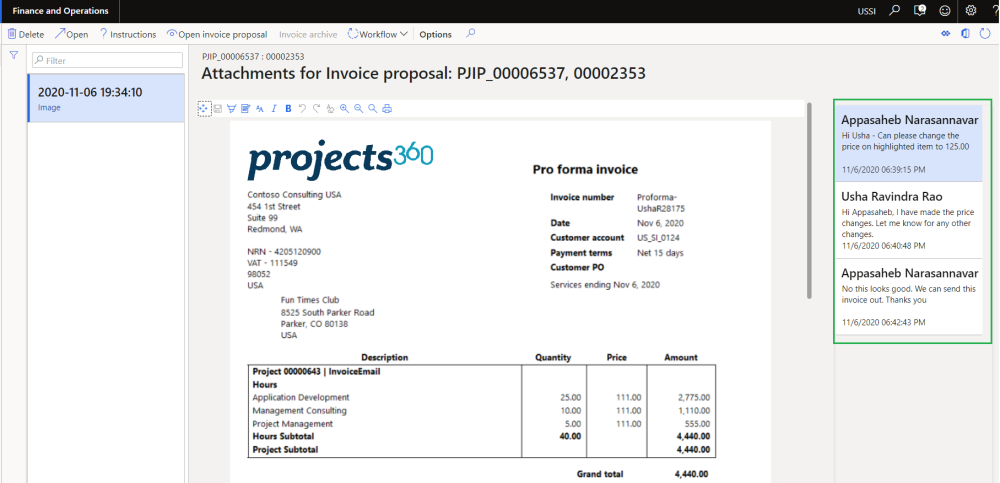Open Instructions from the action pane
Viewport: 1000px width, 483px height.
(x=128, y=34)
